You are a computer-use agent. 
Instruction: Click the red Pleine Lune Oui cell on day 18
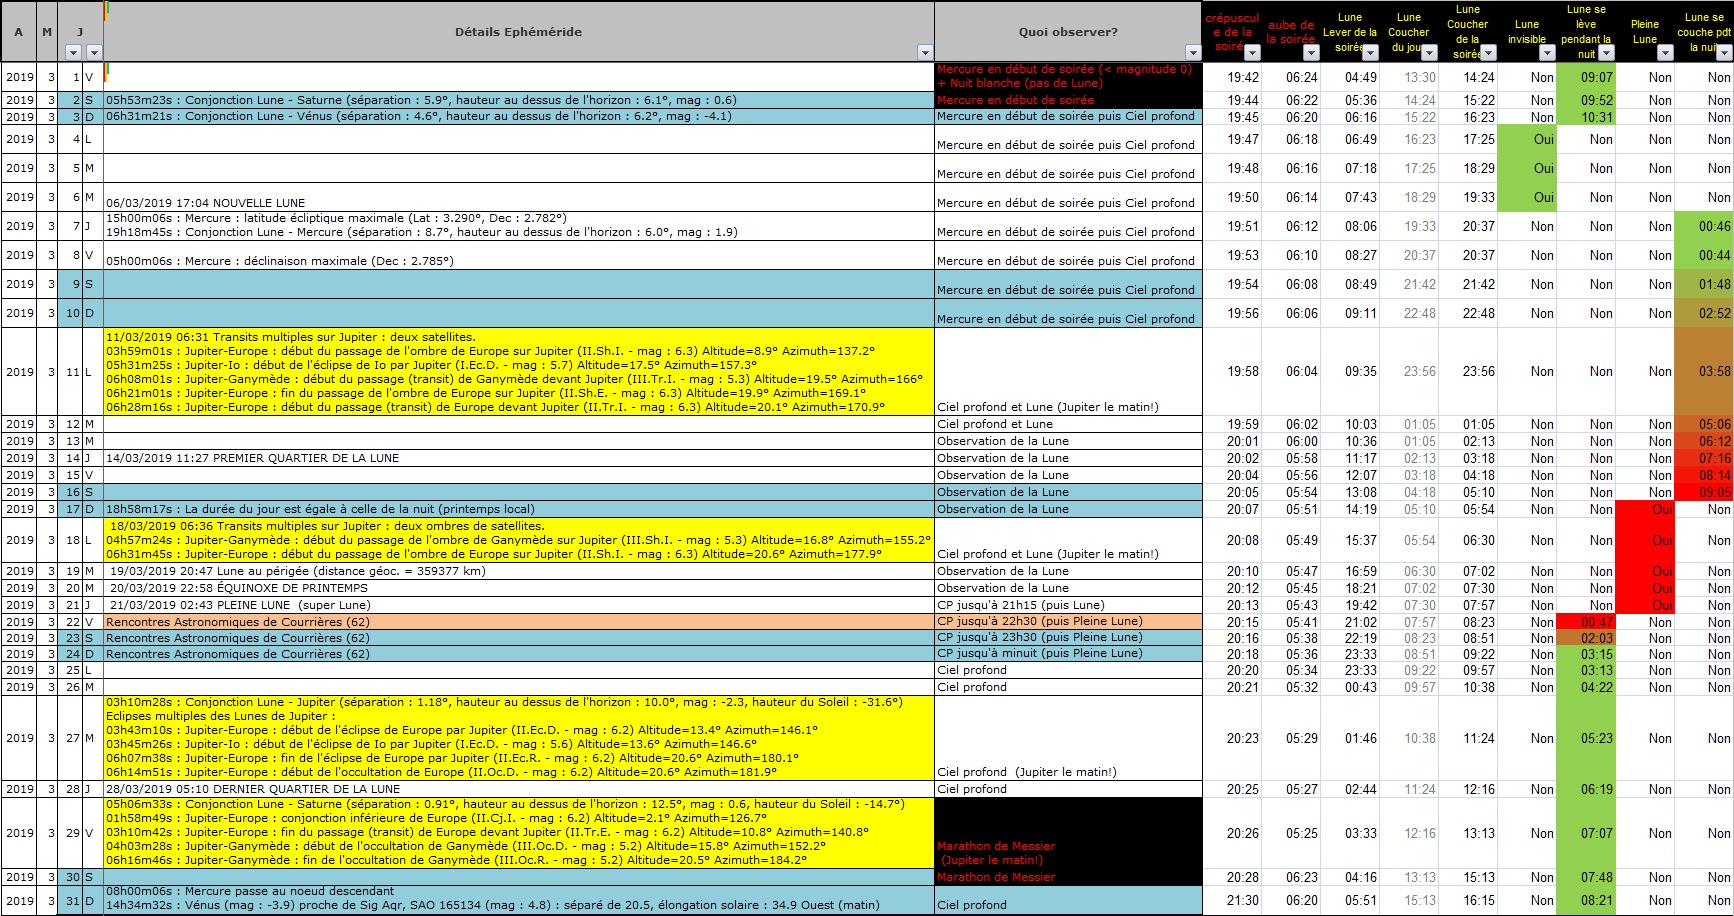(x=1646, y=540)
